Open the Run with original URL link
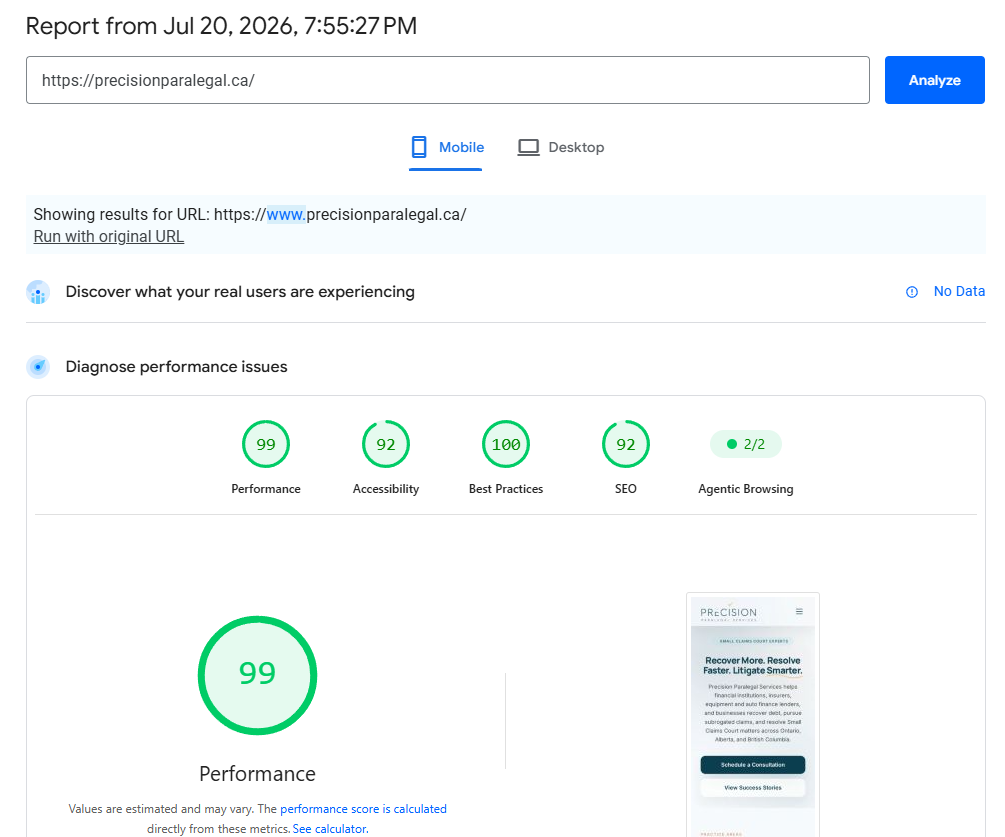The height and width of the screenshot is (837, 1005). click(108, 236)
